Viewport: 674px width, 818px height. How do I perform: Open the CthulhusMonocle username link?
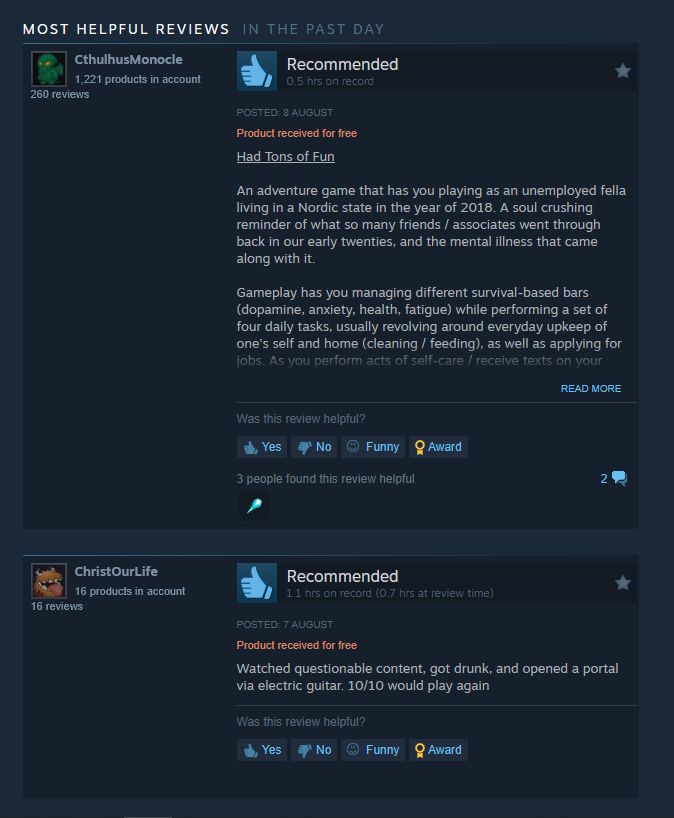pos(128,59)
